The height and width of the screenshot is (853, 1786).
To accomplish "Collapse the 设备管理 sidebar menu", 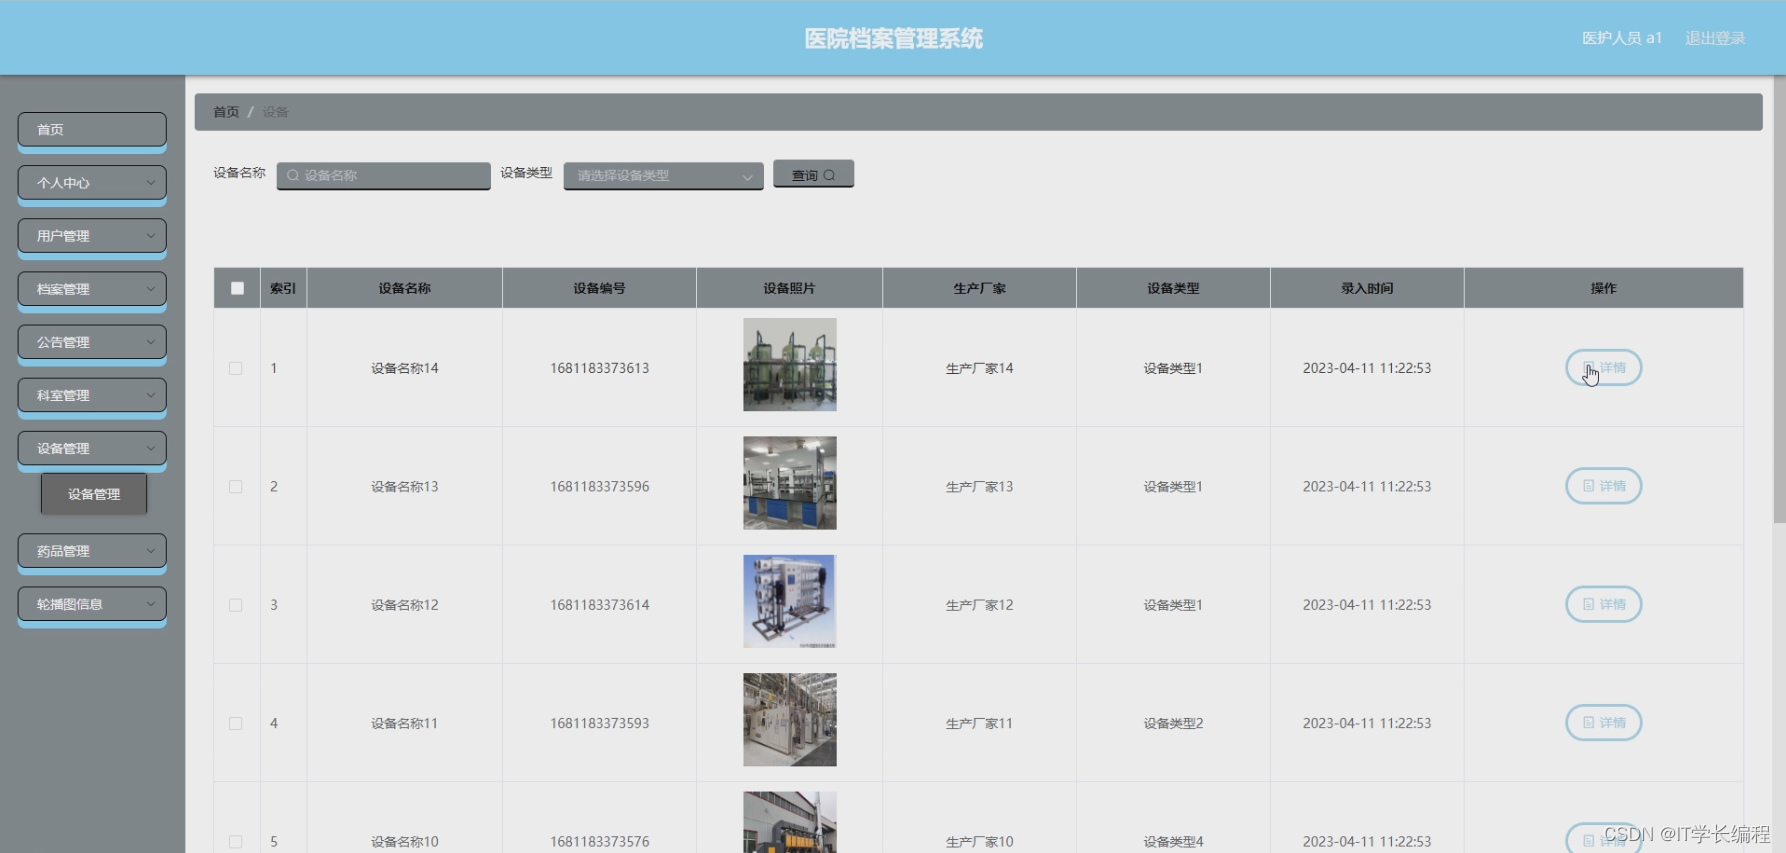I will (92, 448).
